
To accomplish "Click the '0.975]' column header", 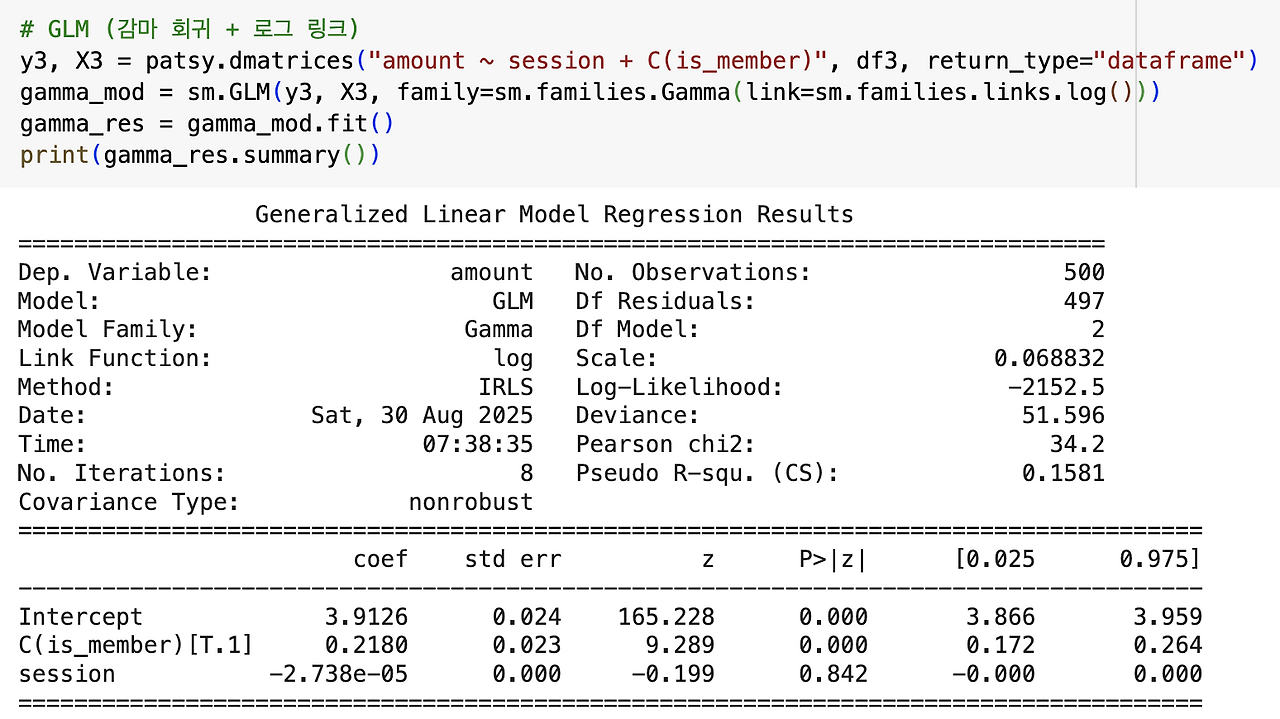I will 1160,559.
